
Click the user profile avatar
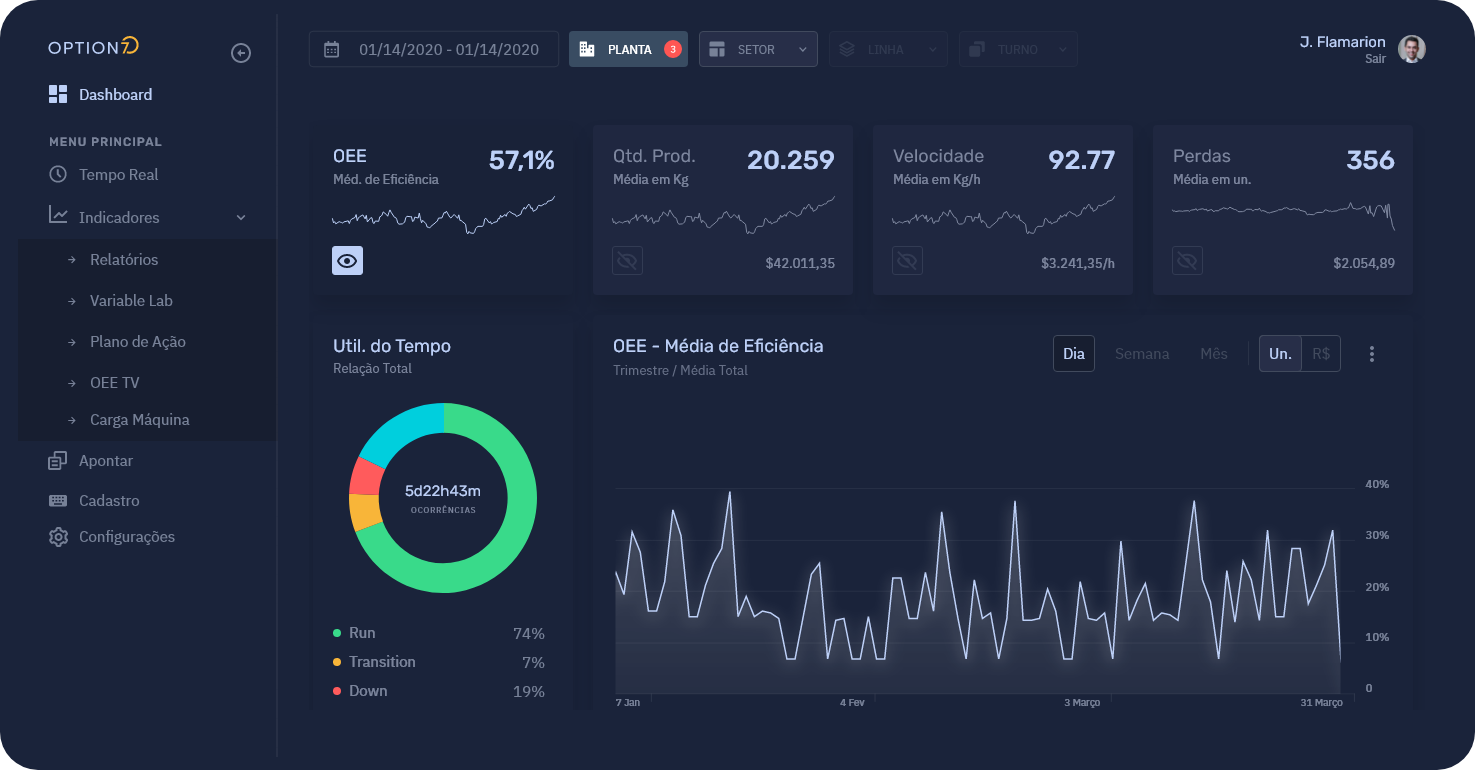pos(1411,49)
